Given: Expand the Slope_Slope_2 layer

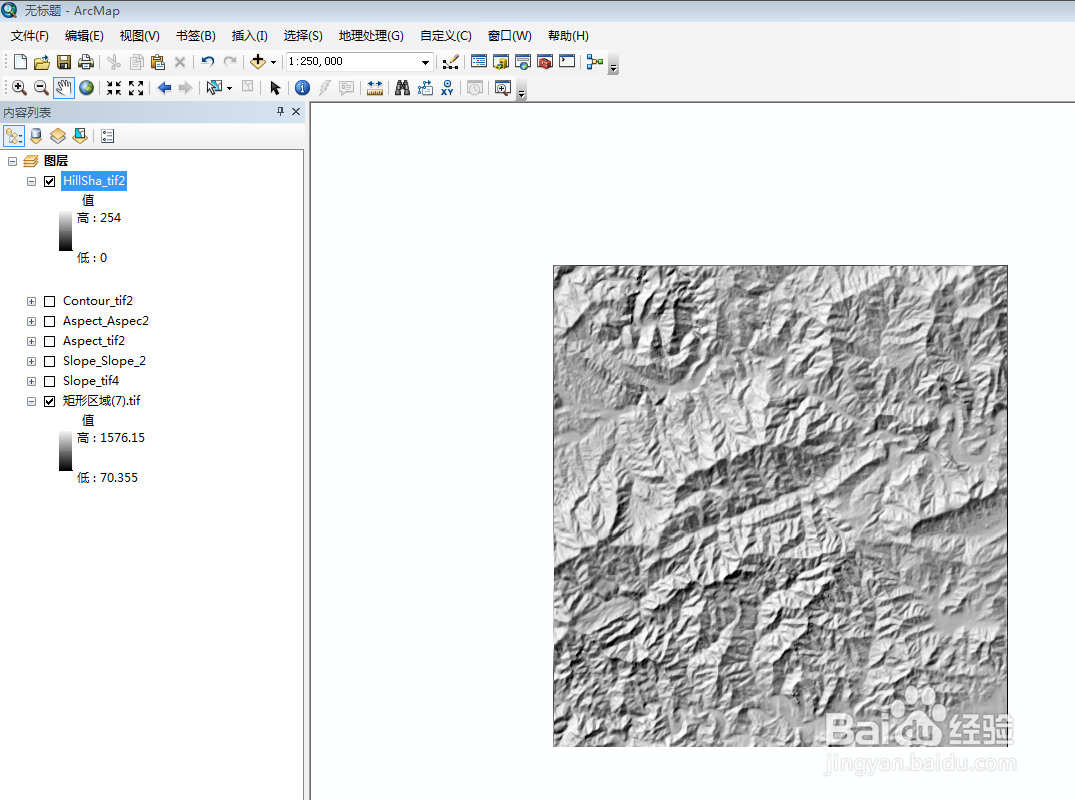Looking at the screenshot, I should pos(32,361).
